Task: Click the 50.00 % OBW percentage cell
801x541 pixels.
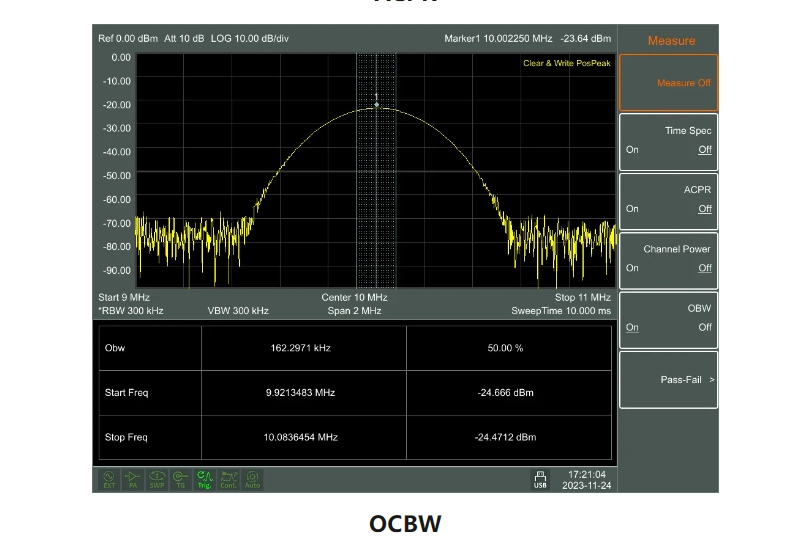Action: (x=505, y=348)
